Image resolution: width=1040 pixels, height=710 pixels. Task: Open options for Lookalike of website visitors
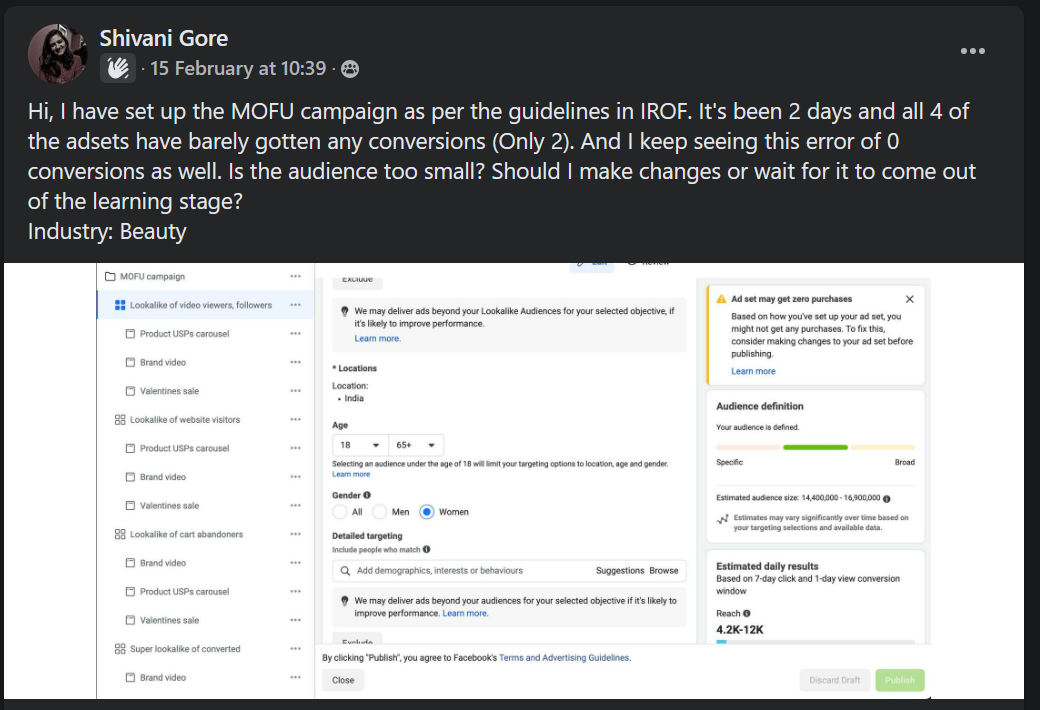pos(295,419)
